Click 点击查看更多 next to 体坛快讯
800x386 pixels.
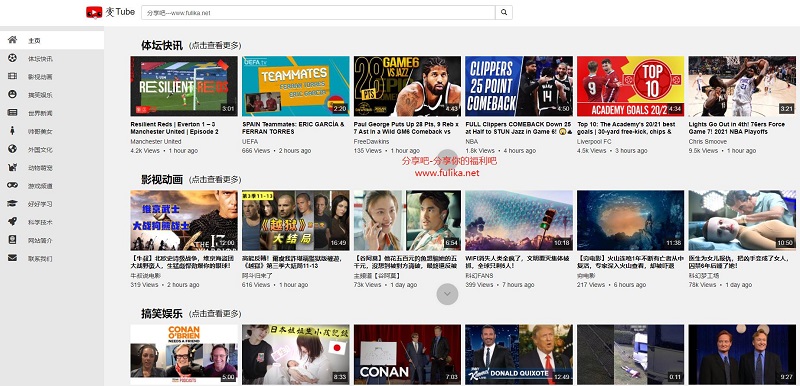(x=215, y=45)
